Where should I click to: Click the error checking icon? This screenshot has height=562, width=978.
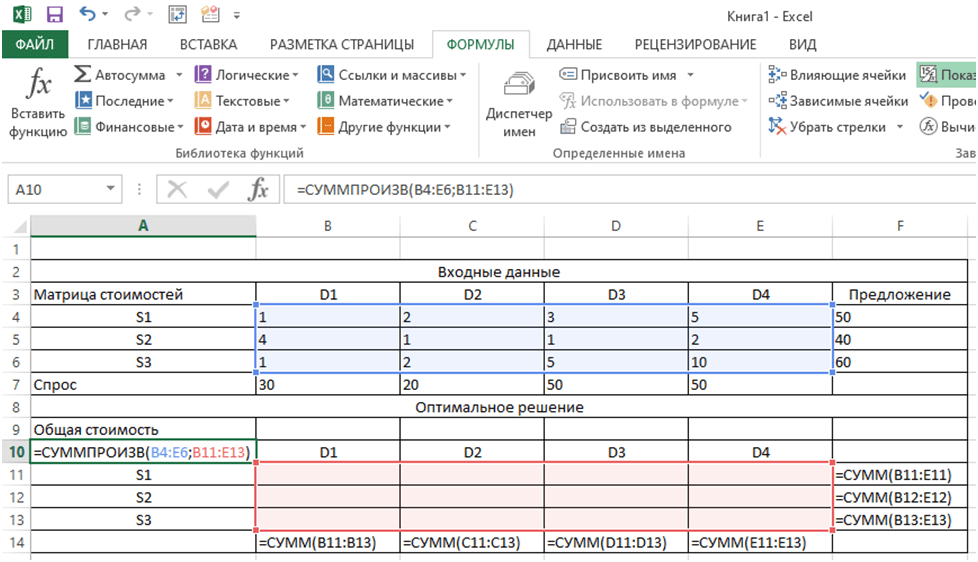[x=929, y=100]
